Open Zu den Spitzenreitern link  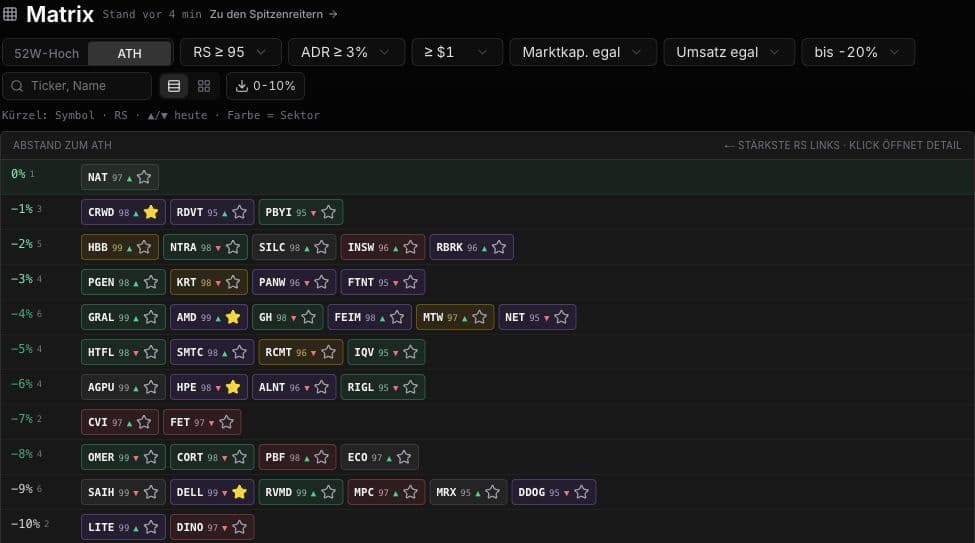pyautogui.click(x=266, y=14)
